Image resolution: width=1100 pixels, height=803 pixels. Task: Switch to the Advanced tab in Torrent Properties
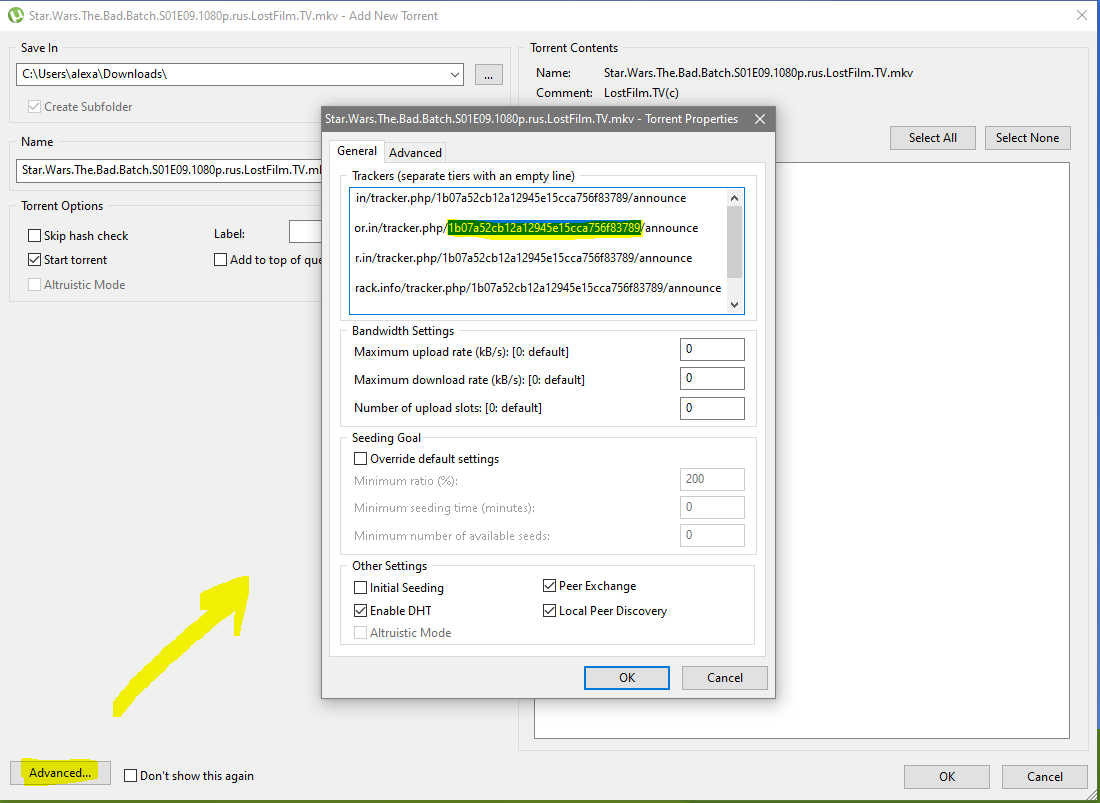pos(415,152)
